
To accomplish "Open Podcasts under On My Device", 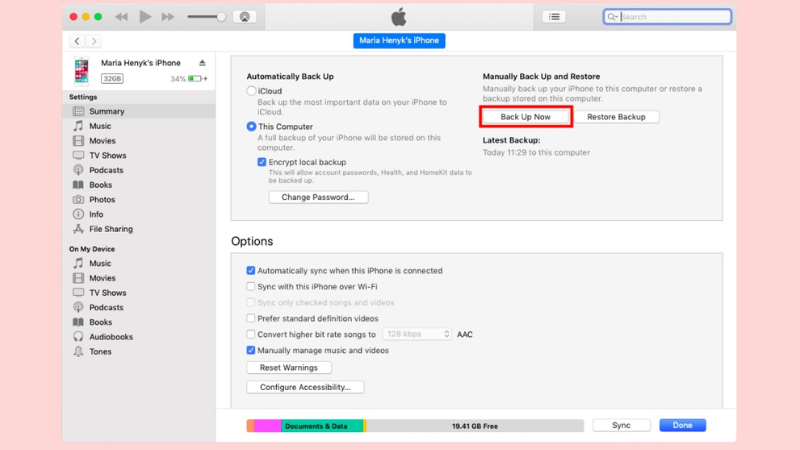I will [139, 308].
